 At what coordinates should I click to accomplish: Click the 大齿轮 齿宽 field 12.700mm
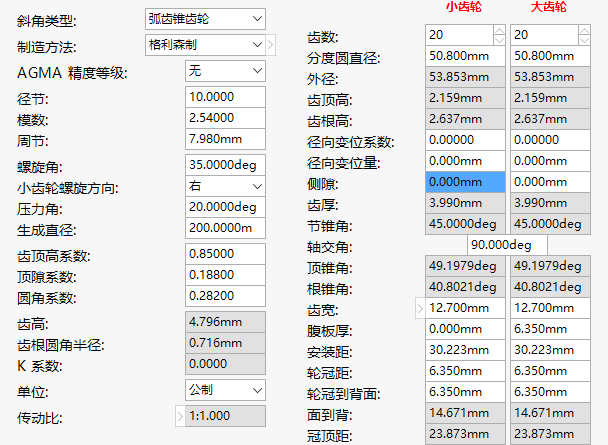pyautogui.click(x=551, y=308)
